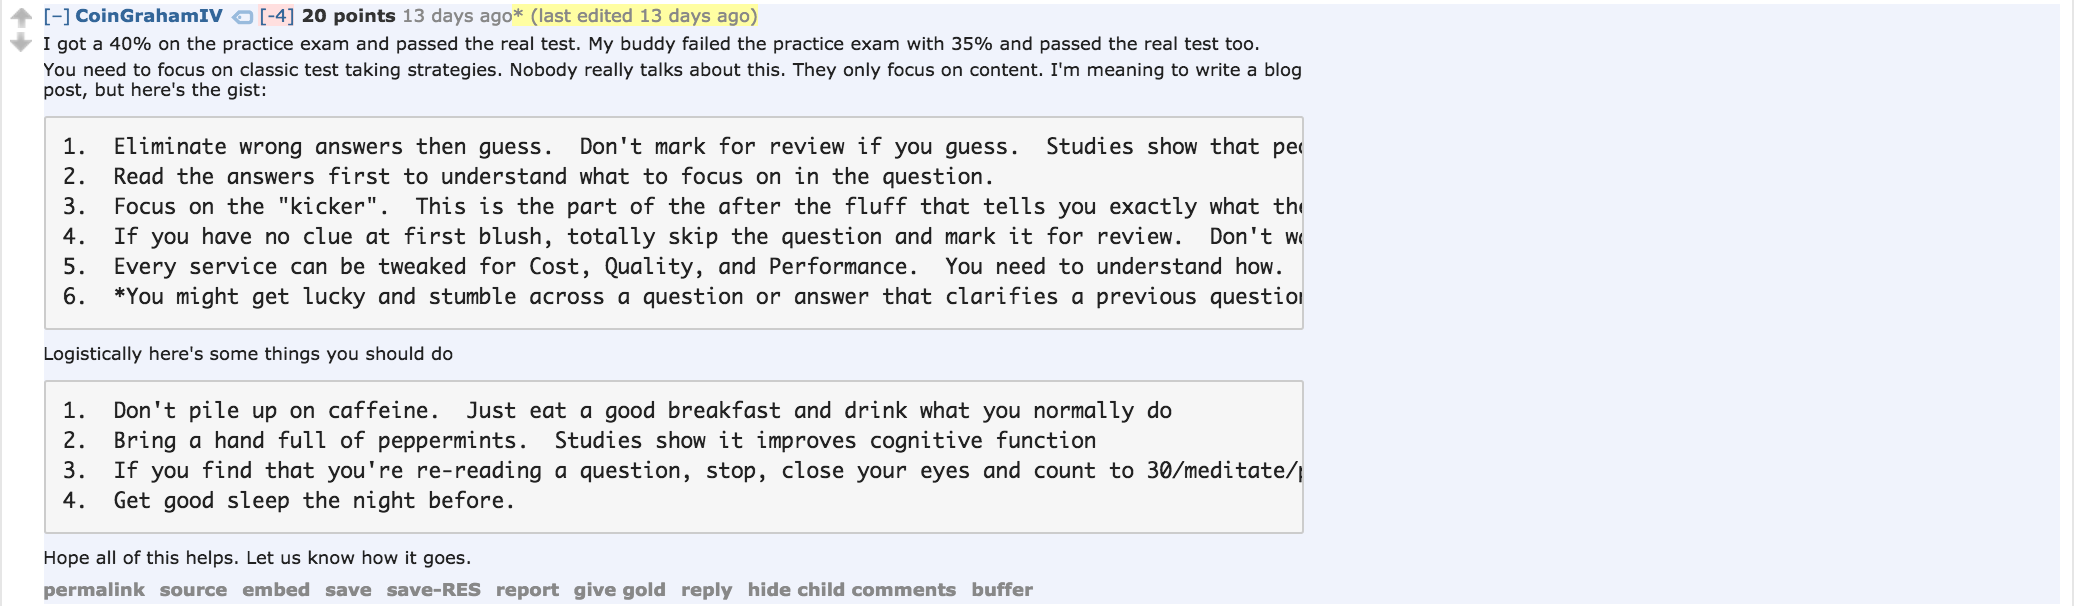Give gold to this comment
The image size is (2074, 606).
pyautogui.click(x=619, y=590)
